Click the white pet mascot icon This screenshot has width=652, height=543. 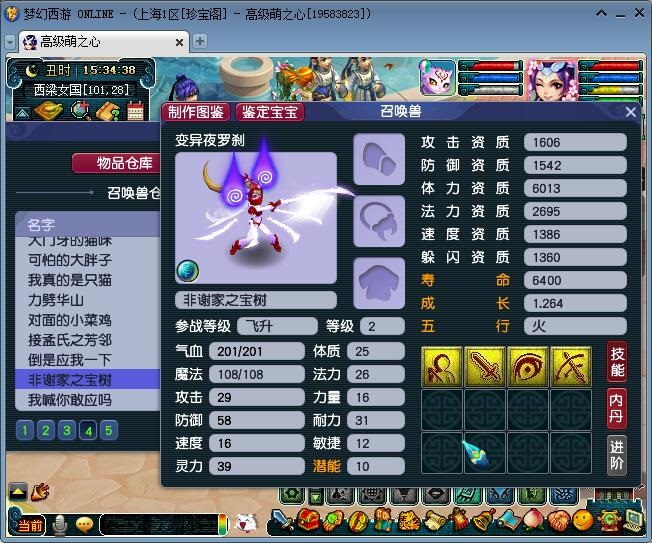pyautogui.click(x=246, y=523)
